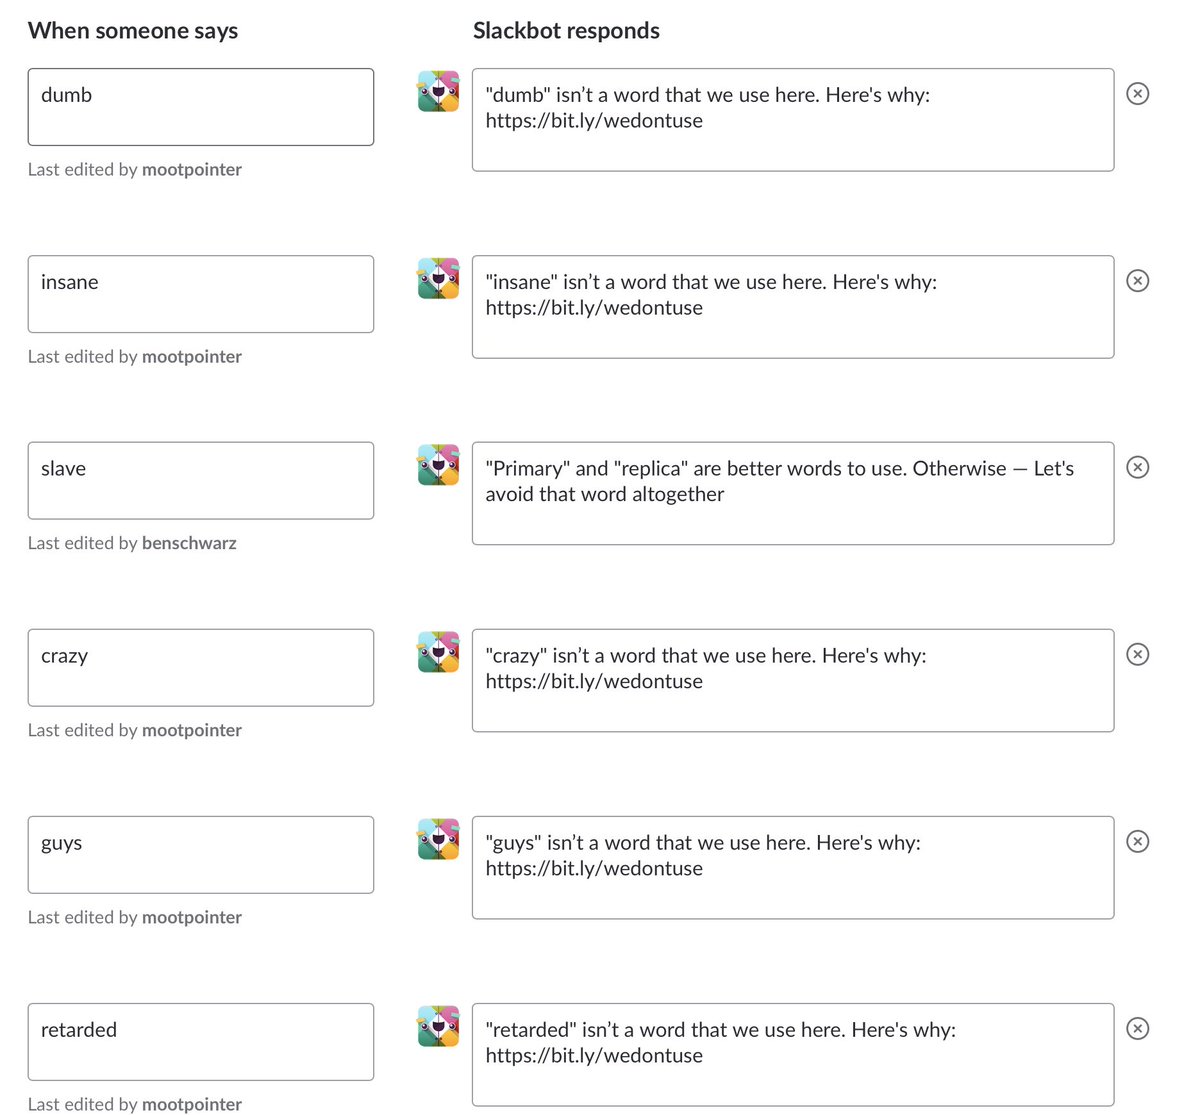The width and height of the screenshot is (1200, 1115).
Task: Edit response text for "insane"
Action: pyautogui.click(x=792, y=307)
